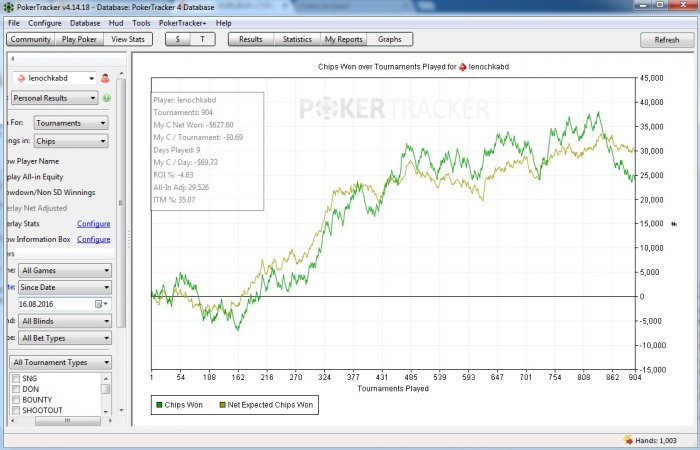Open the File menu
Screen dimensions: 700x450
[x=14, y=23]
